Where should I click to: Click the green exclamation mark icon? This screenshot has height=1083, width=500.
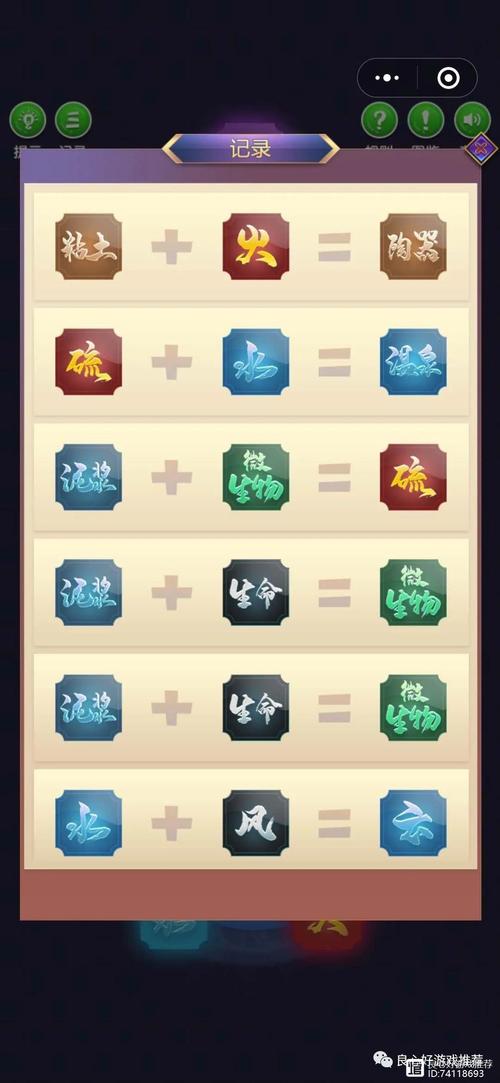point(425,120)
